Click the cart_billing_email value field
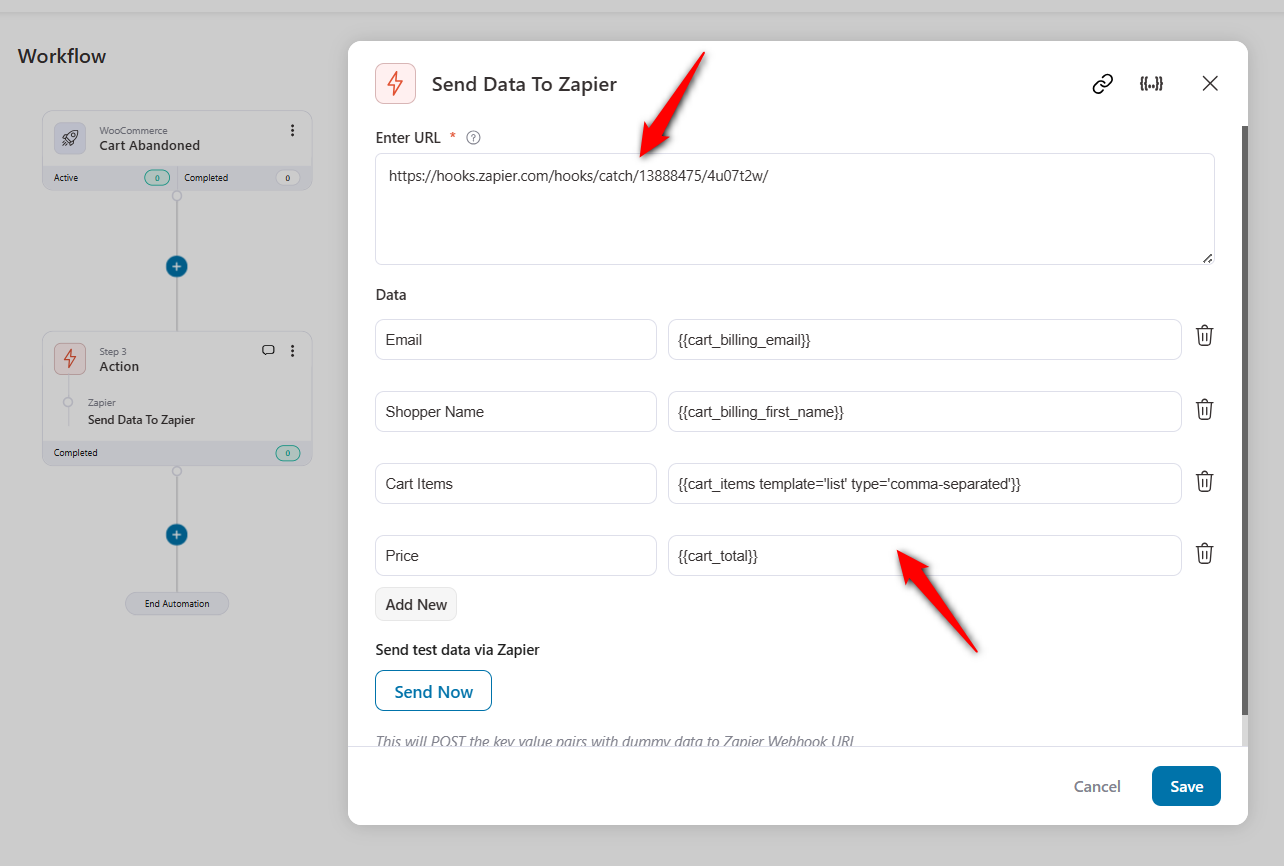Viewport: 1284px width, 866px height. (x=925, y=340)
